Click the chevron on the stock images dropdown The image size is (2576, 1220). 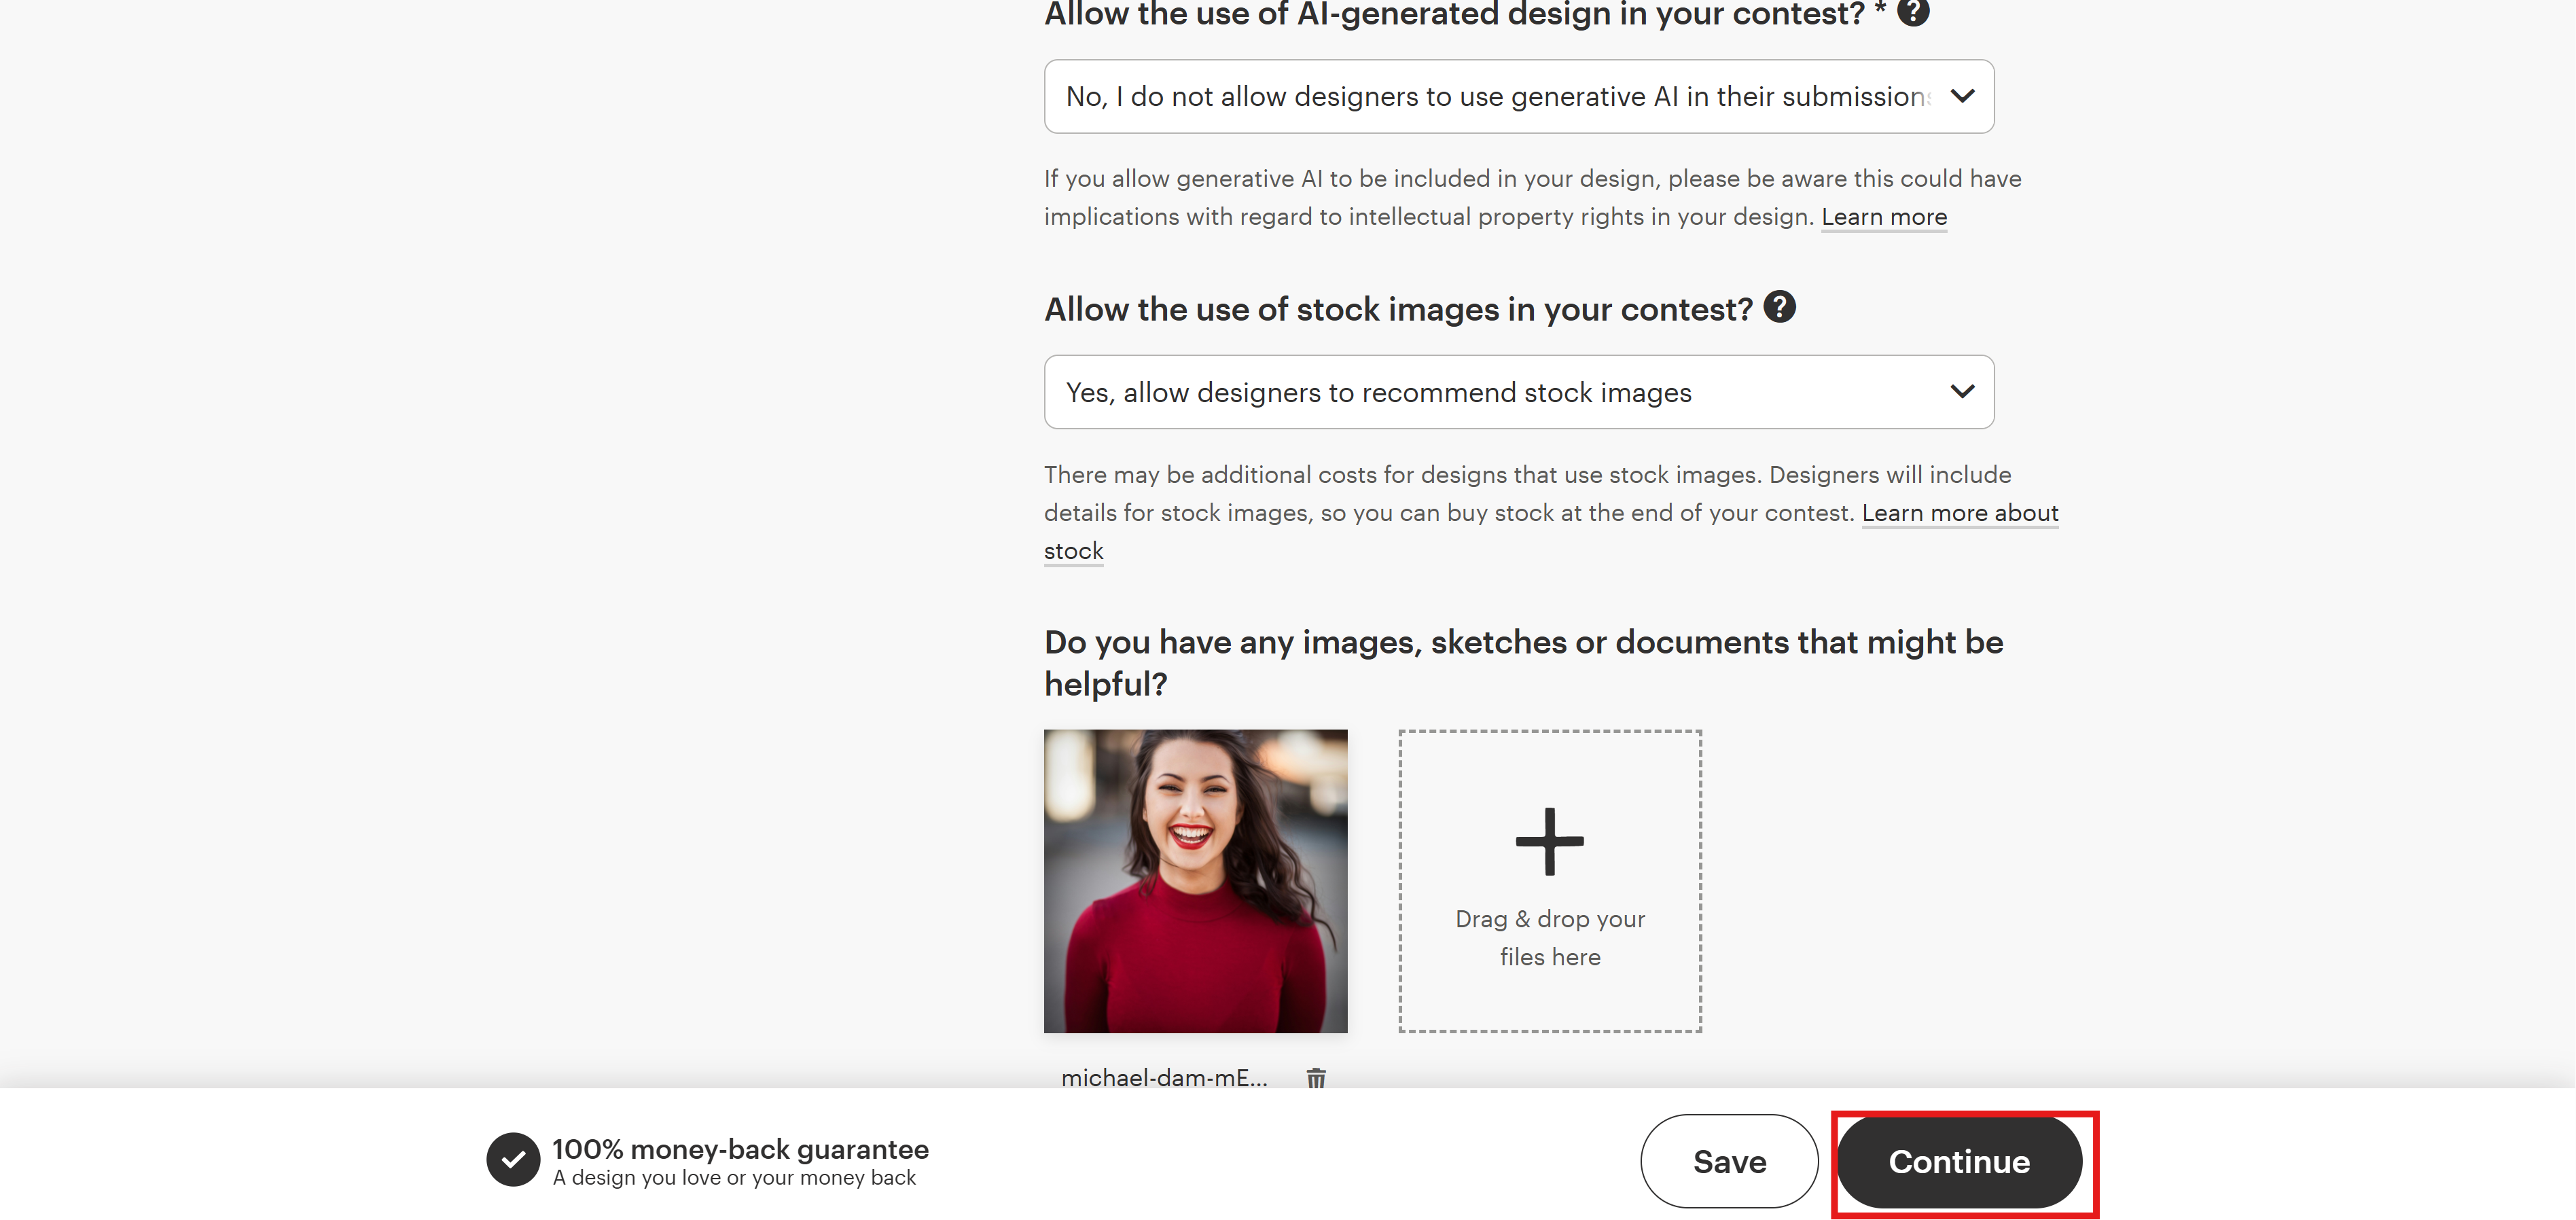tap(1962, 392)
